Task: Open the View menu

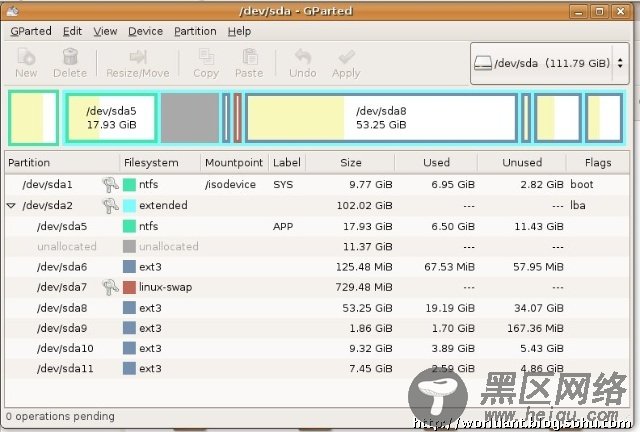Action: tap(105, 31)
